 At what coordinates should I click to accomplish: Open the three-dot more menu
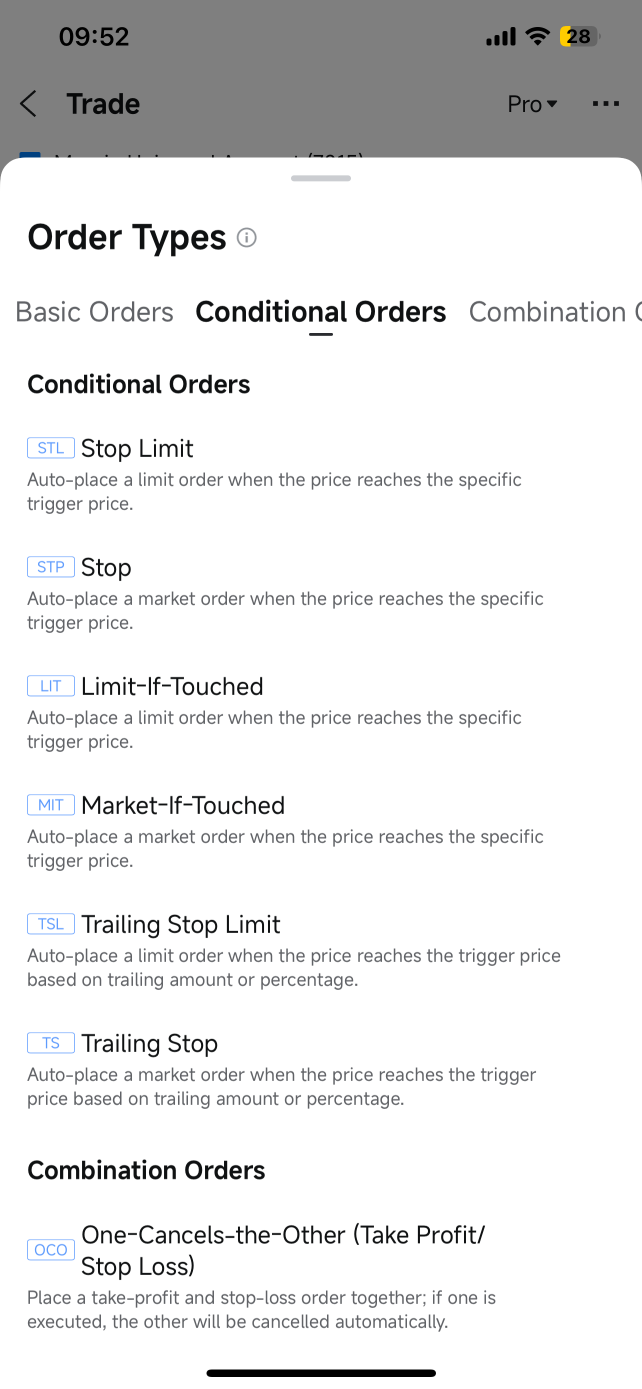coord(605,104)
